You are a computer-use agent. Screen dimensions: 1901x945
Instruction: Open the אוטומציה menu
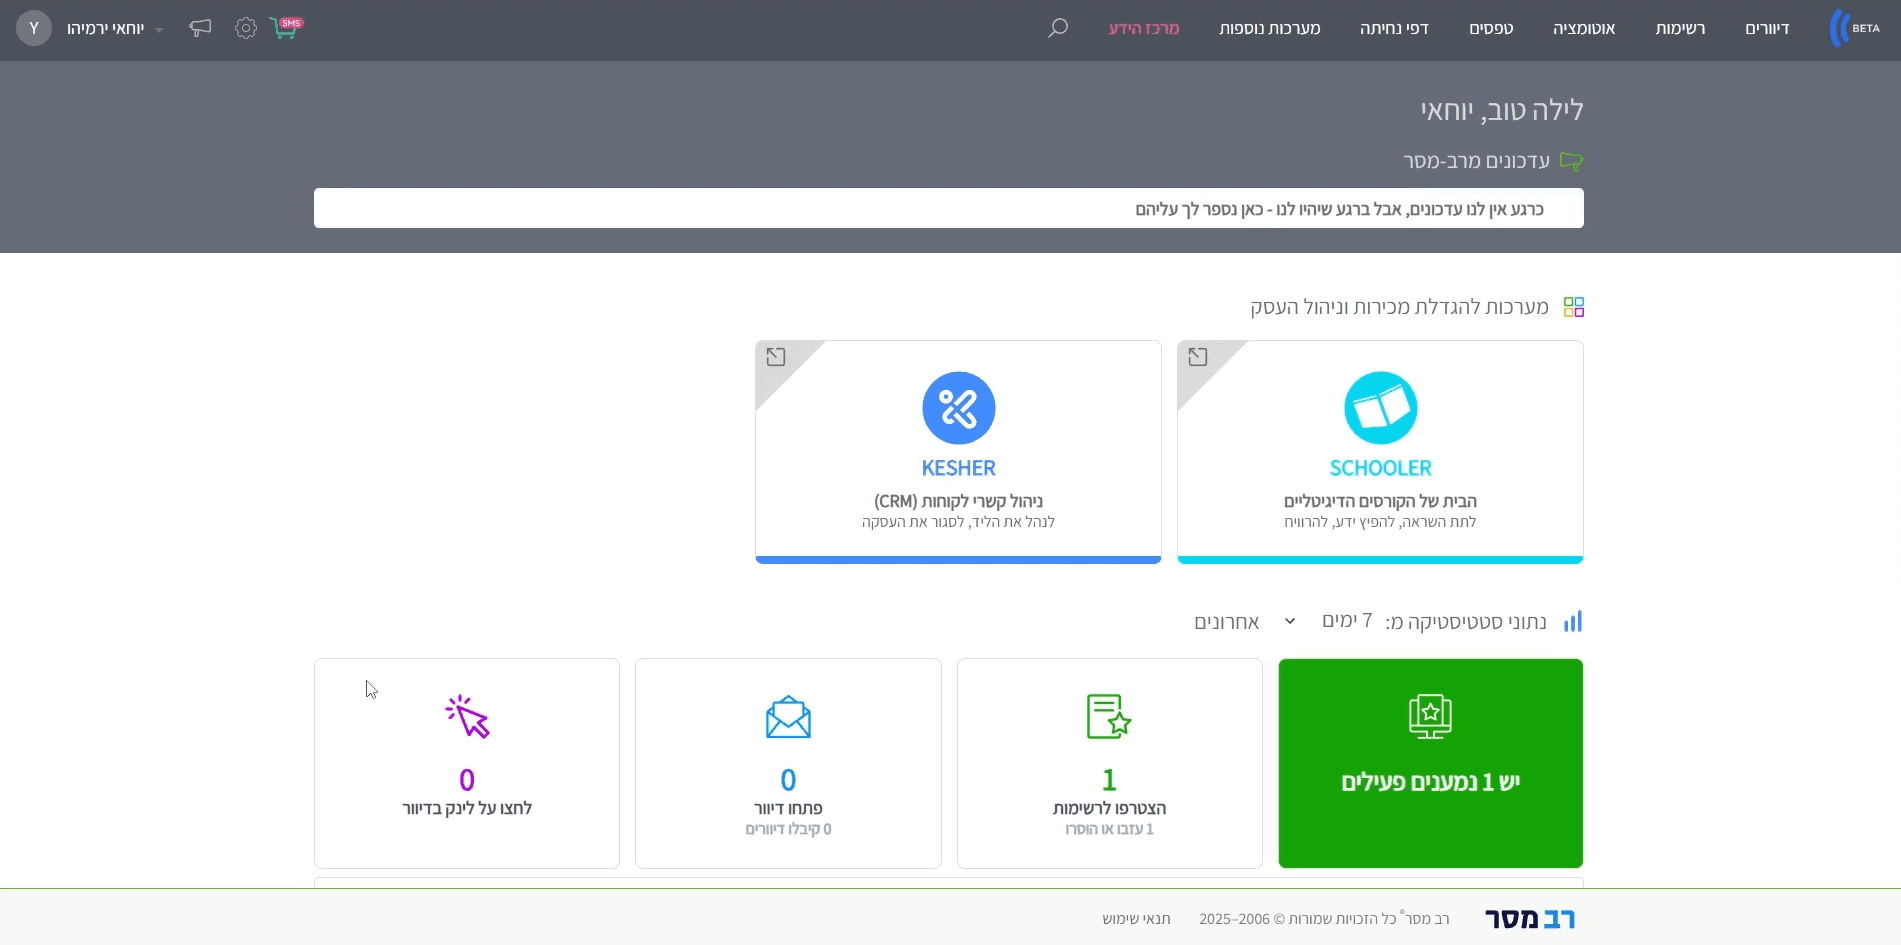pyautogui.click(x=1584, y=29)
